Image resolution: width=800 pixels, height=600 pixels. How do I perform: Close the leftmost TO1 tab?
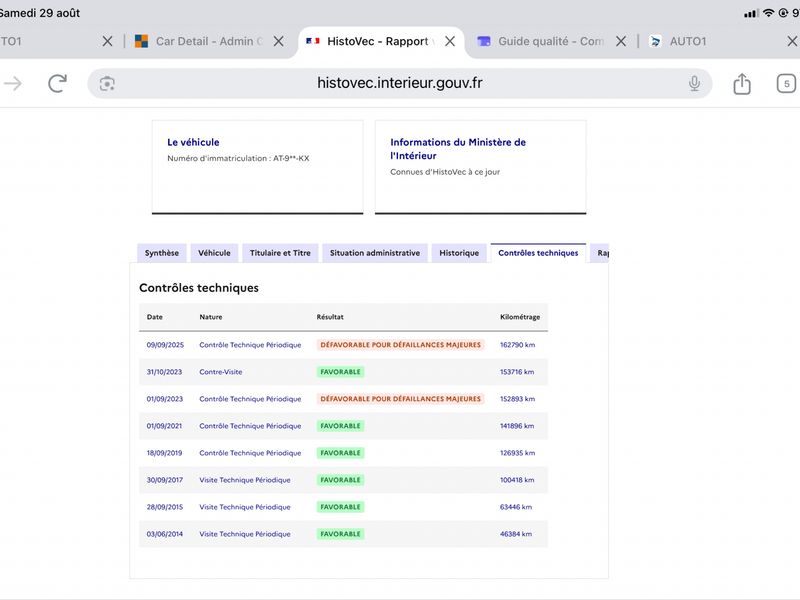107,41
